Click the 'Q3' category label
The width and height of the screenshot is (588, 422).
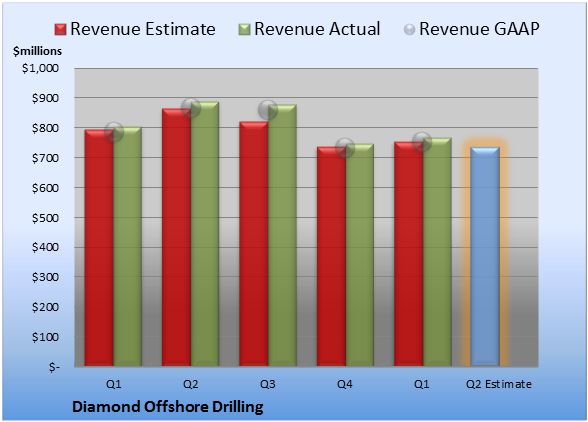click(x=268, y=384)
